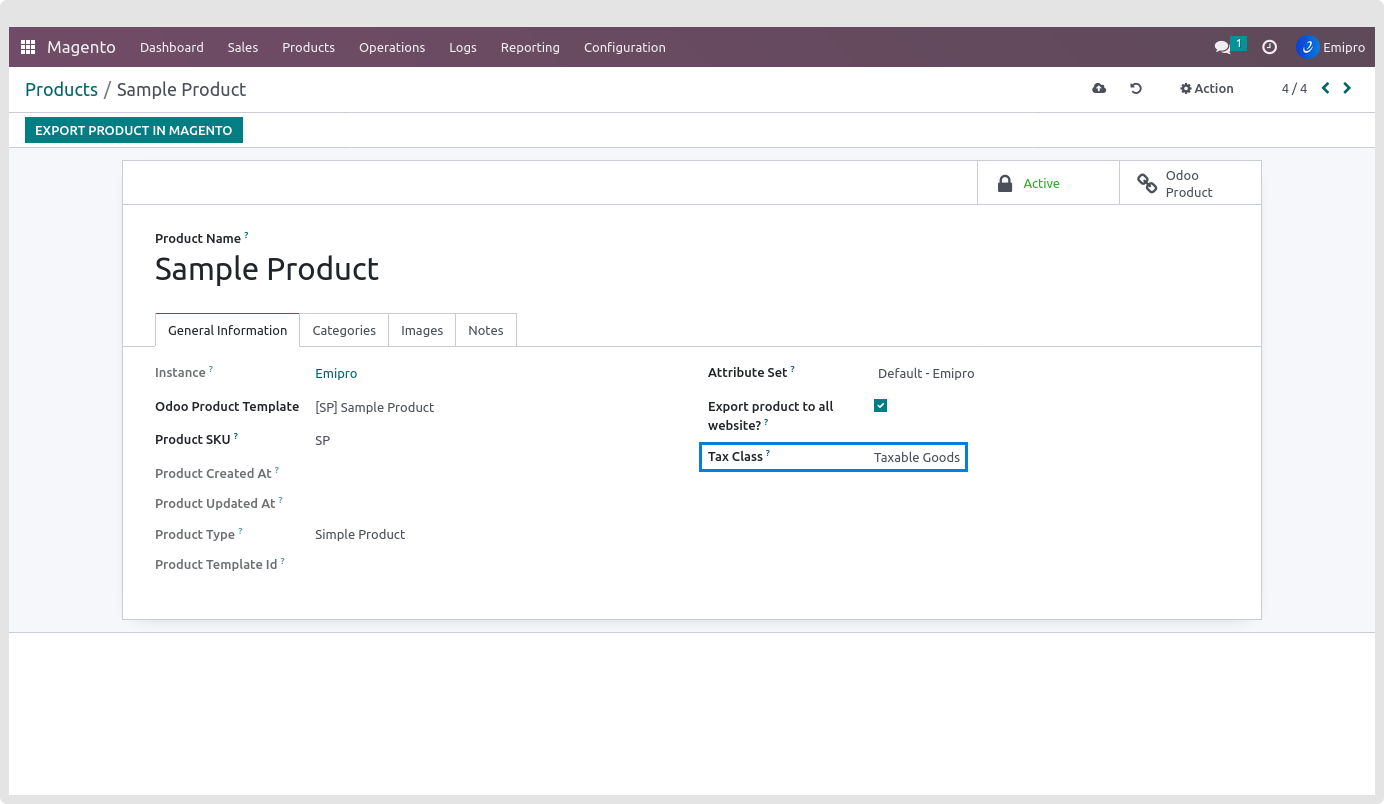Click the cloud save icon

[1099, 89]
